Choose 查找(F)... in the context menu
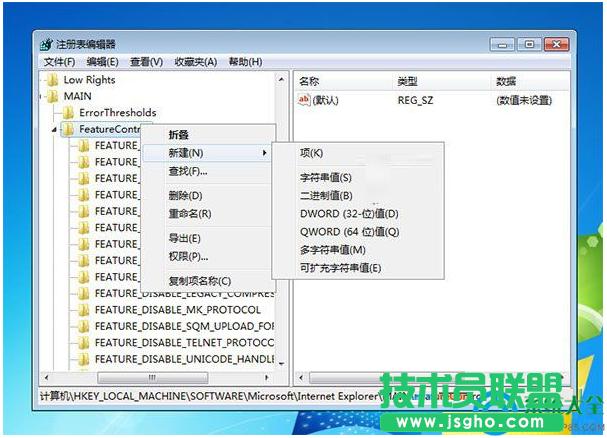 click(209, 171)
